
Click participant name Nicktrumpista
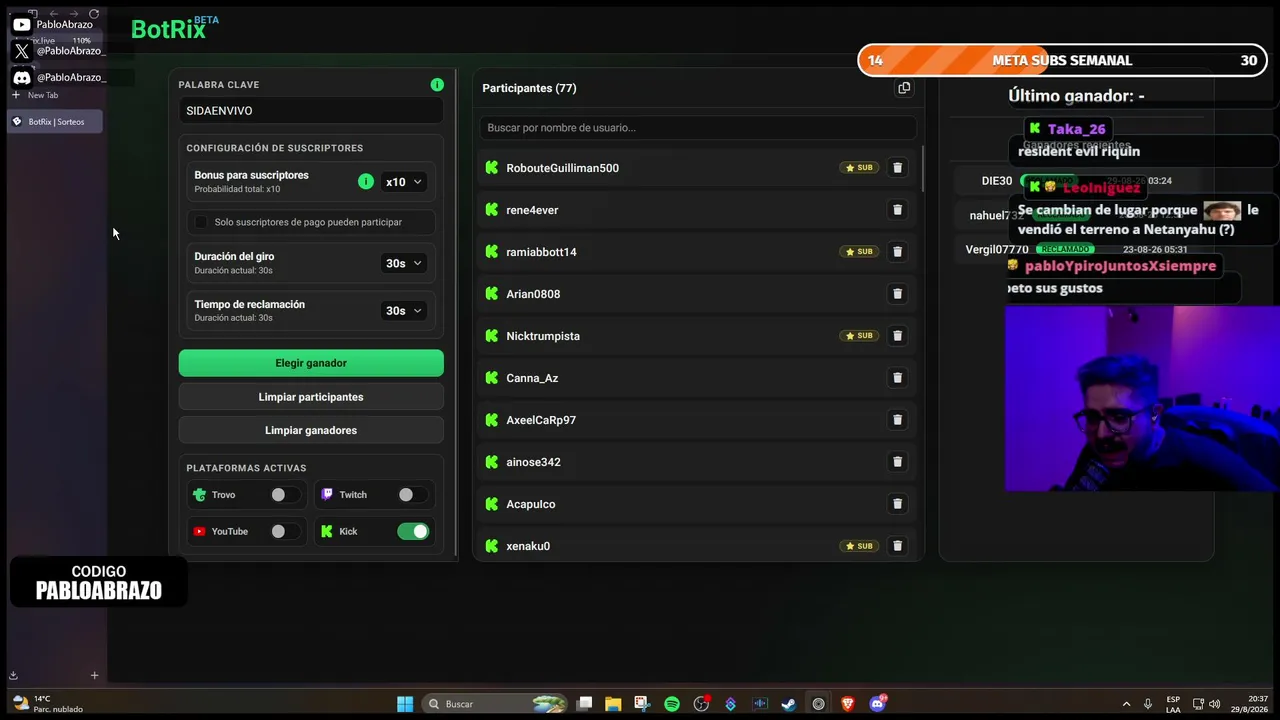tap(543, 336)
